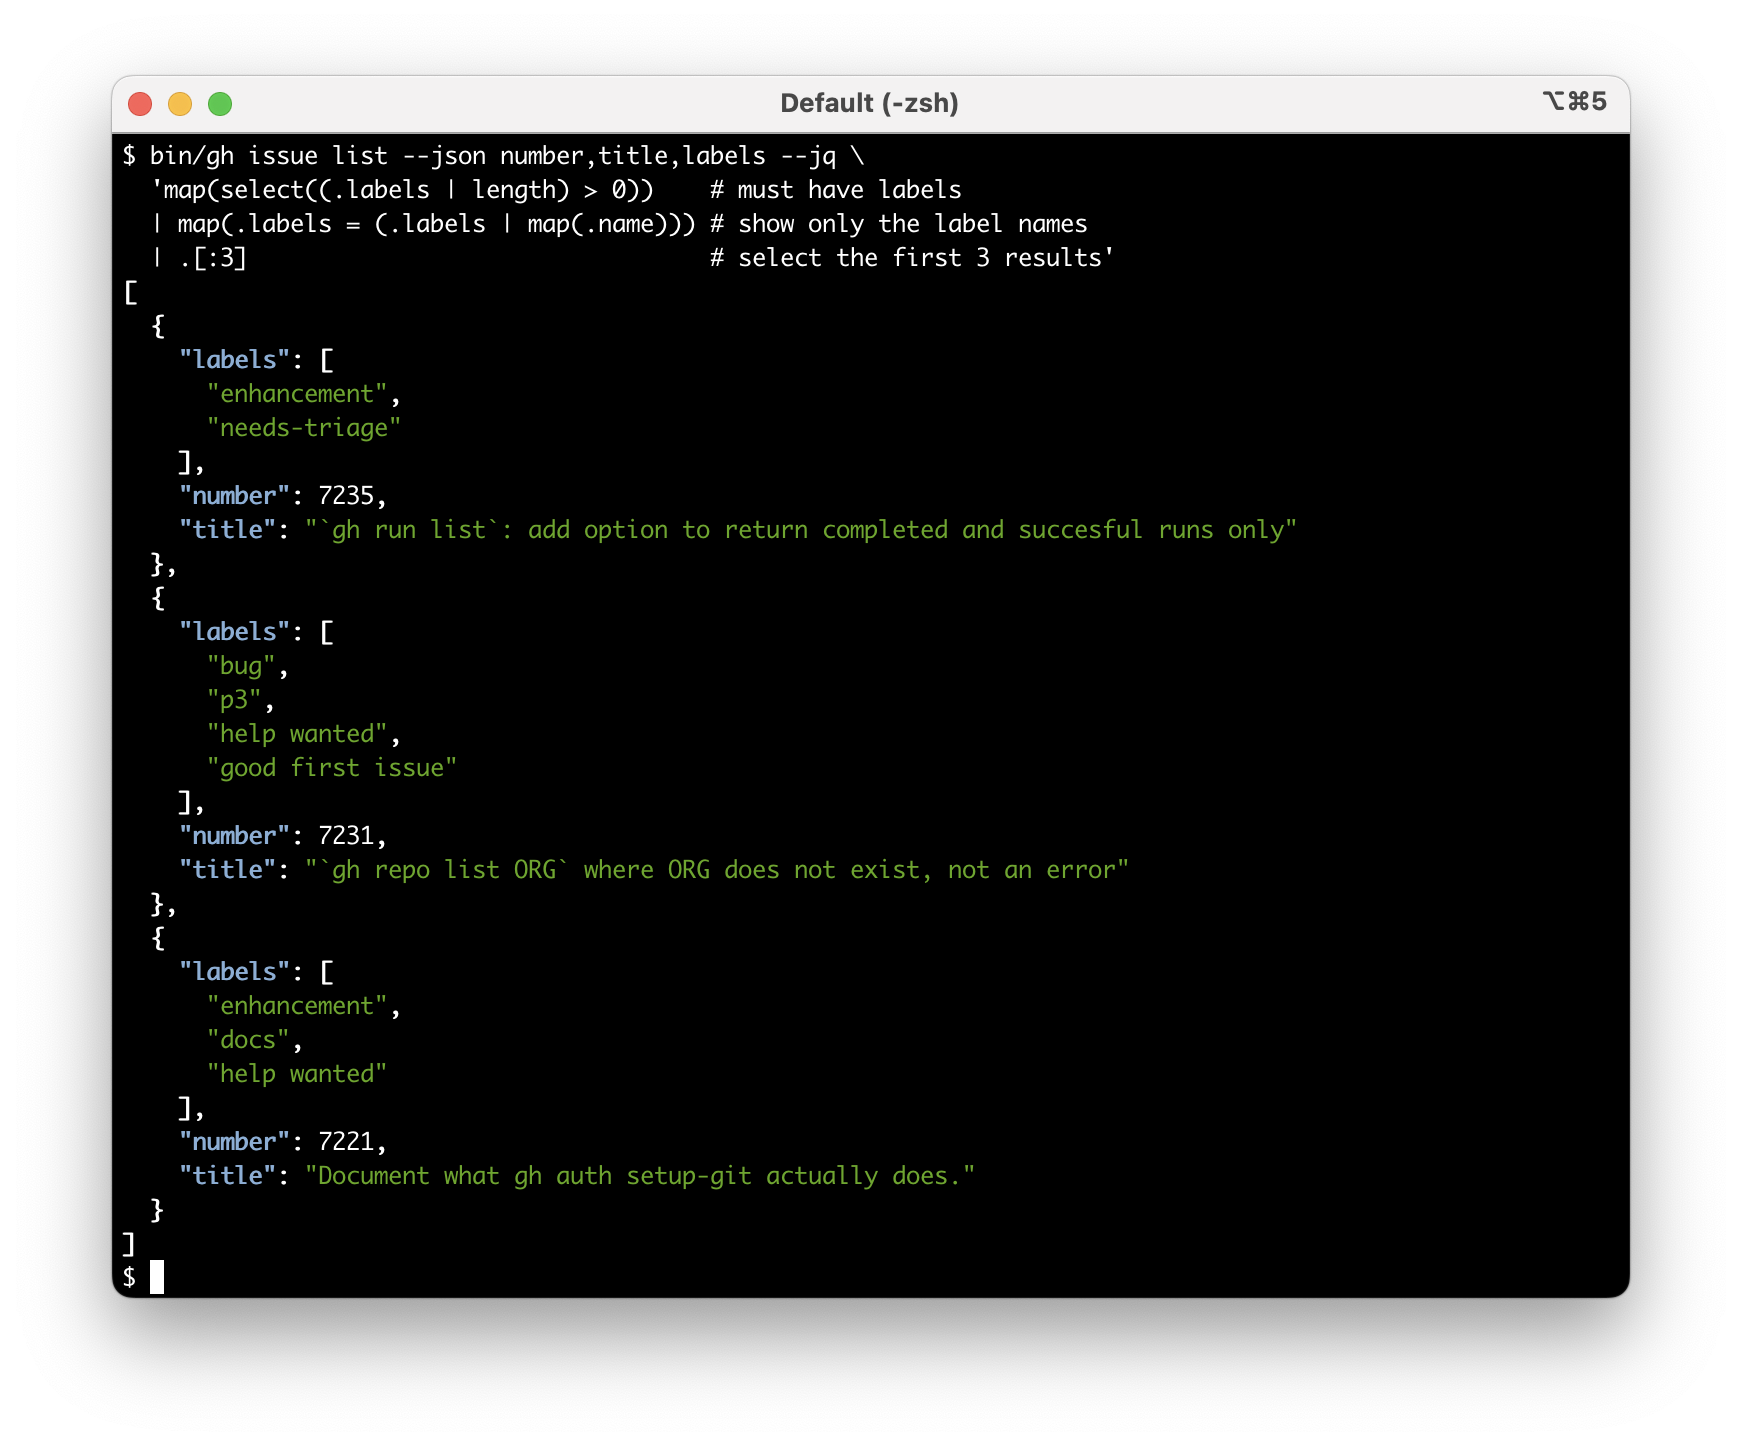Click the "# must have labels" comment
This screenshot has height=1446, width=1742.
pos(836,190)
